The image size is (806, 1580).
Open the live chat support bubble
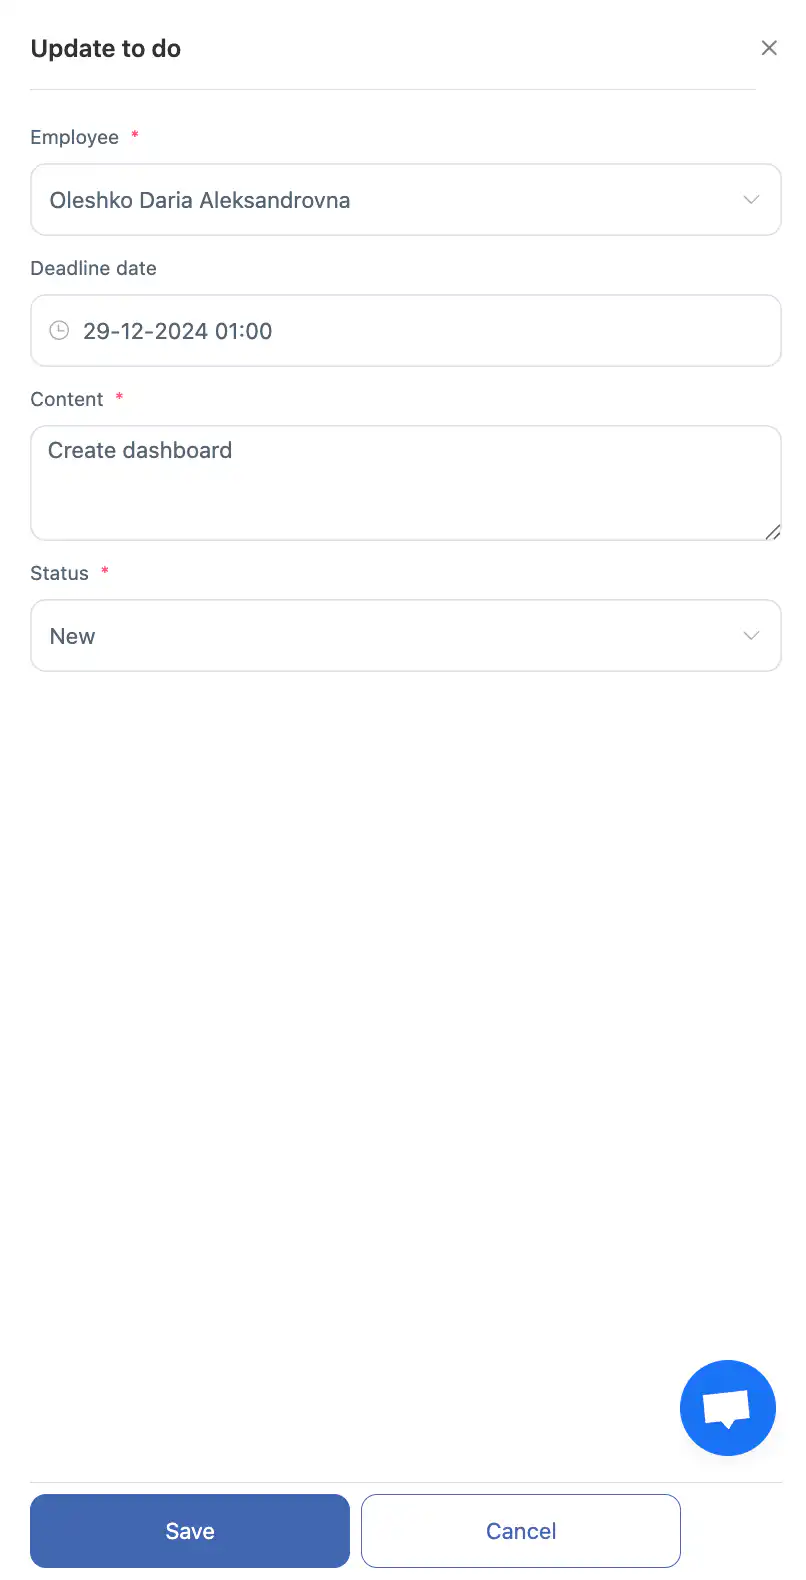[x=727, y=1407]
